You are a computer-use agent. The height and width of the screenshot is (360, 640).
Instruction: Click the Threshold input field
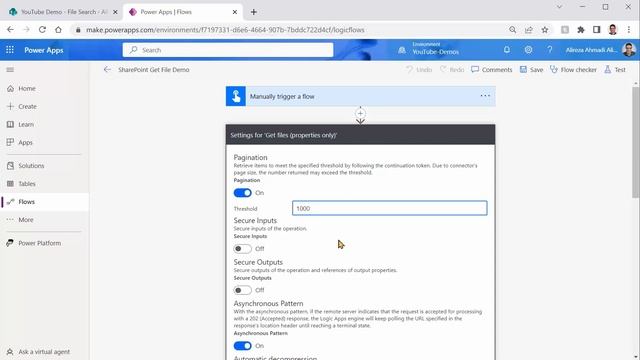click(x=390, y=208)
